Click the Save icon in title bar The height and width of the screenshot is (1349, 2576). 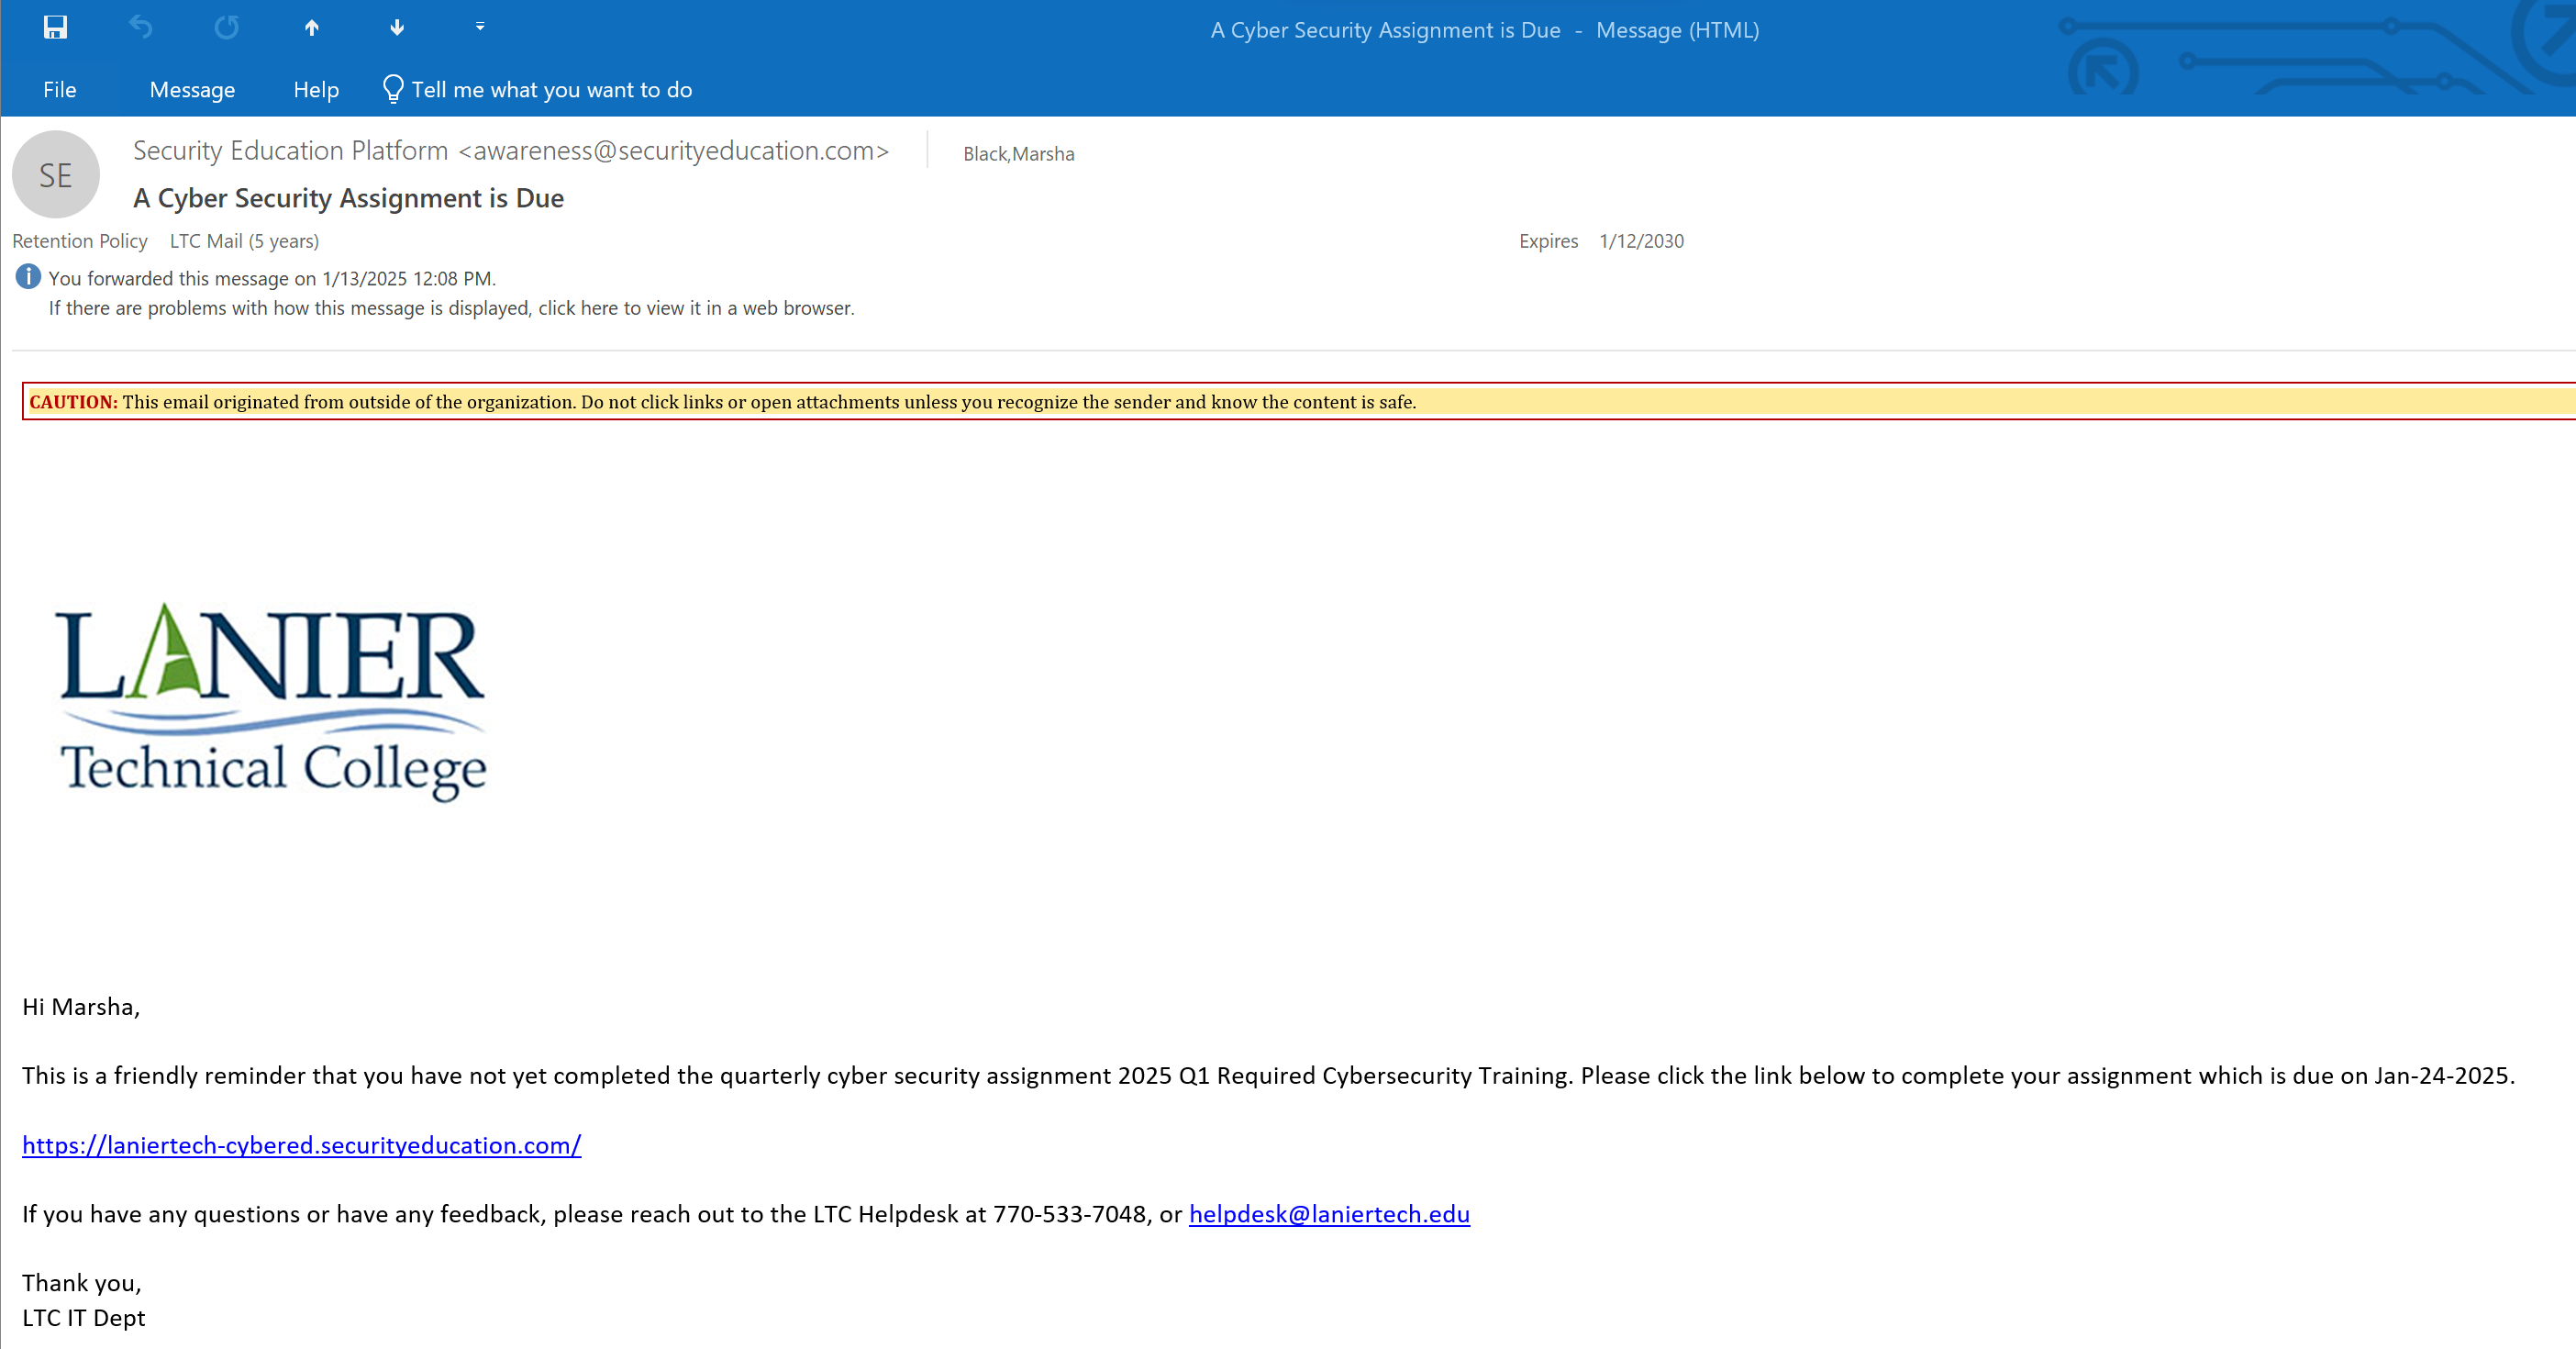55,27
